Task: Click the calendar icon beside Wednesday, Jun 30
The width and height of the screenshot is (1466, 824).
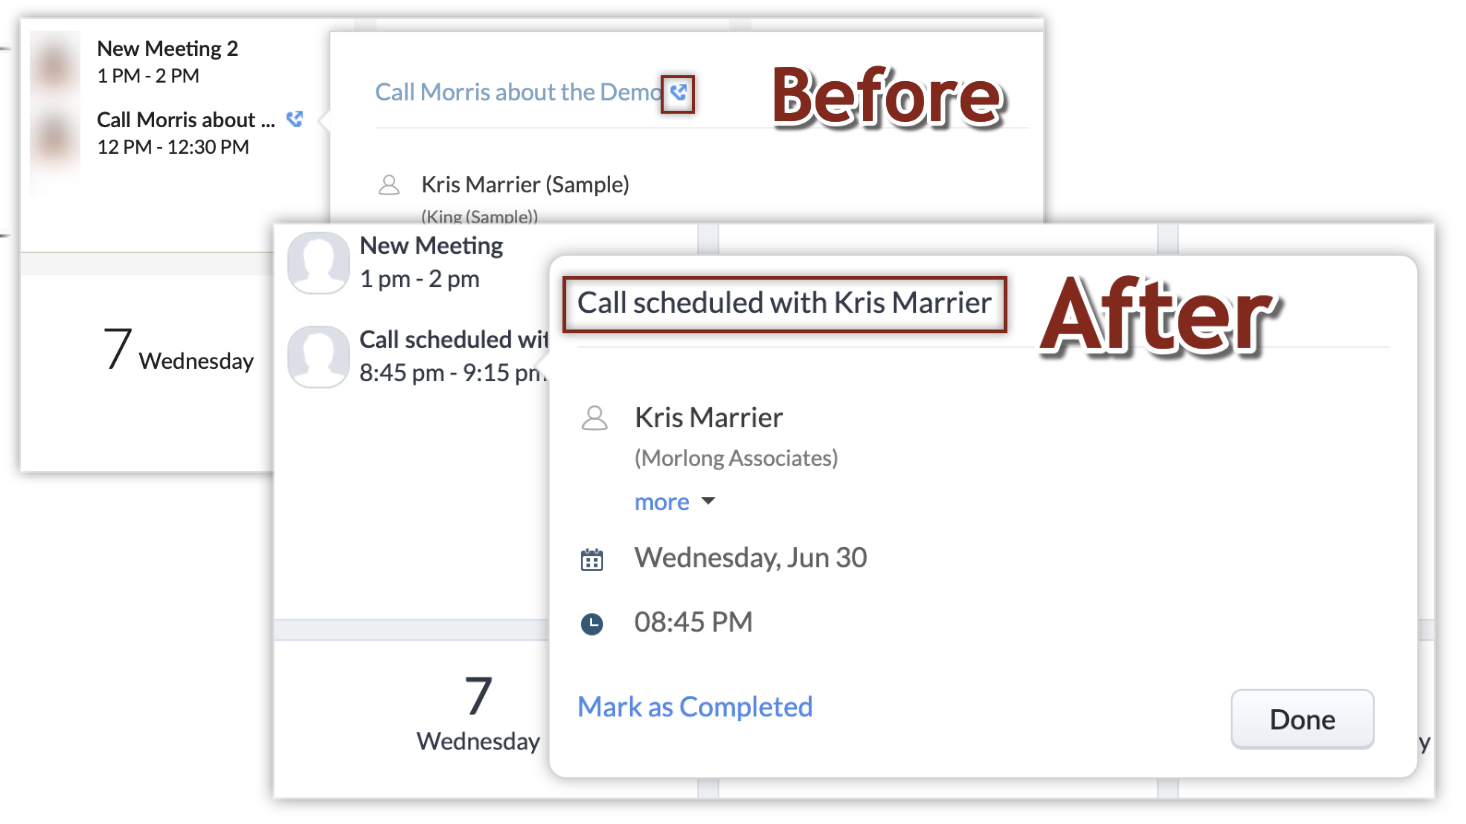Action: tap(592, 559)
